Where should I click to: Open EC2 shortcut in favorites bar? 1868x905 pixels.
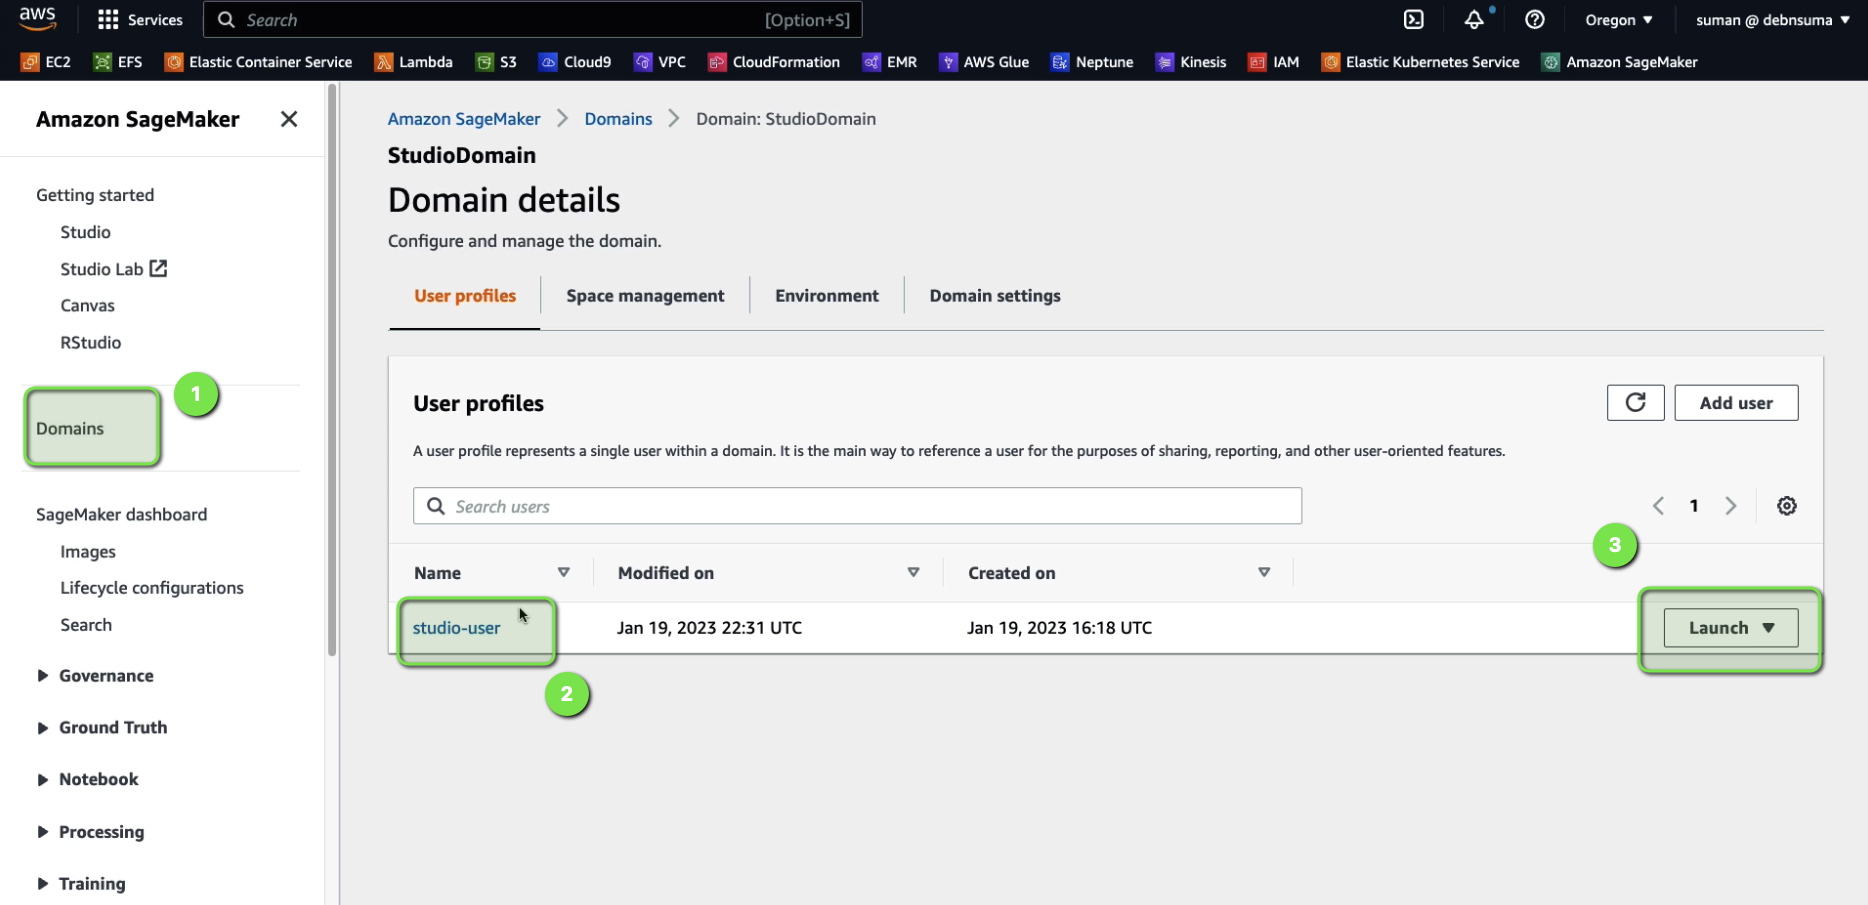tap(46, 62)
